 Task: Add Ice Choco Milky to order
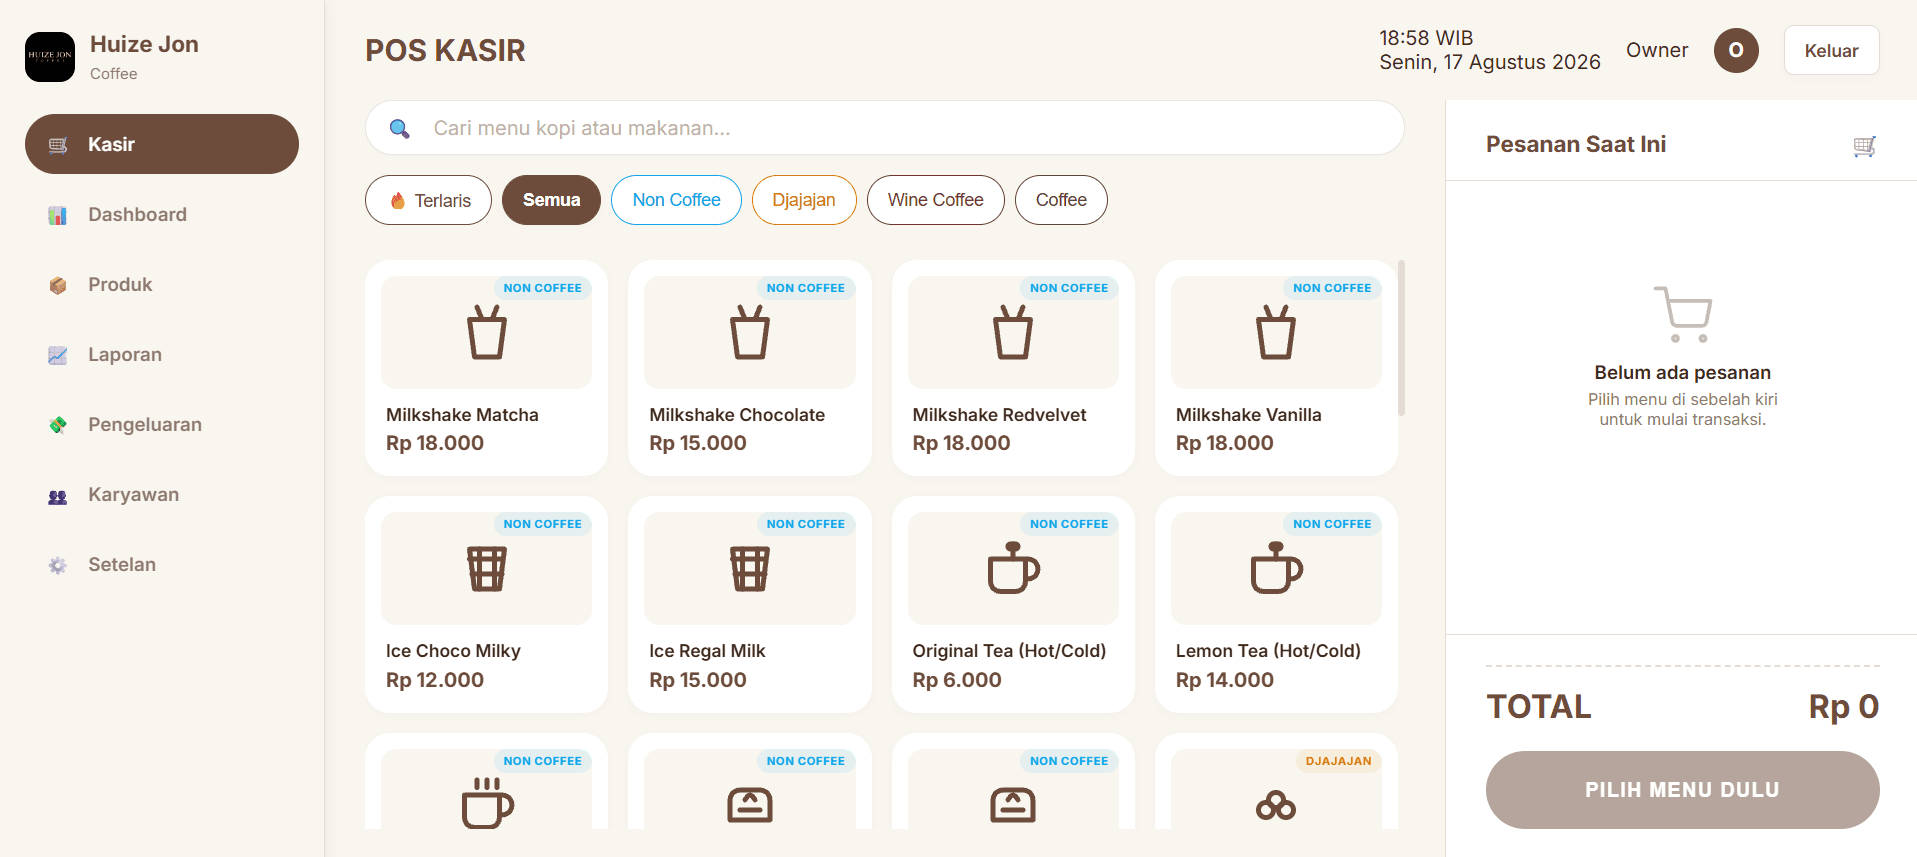click(x=487, y=605)
